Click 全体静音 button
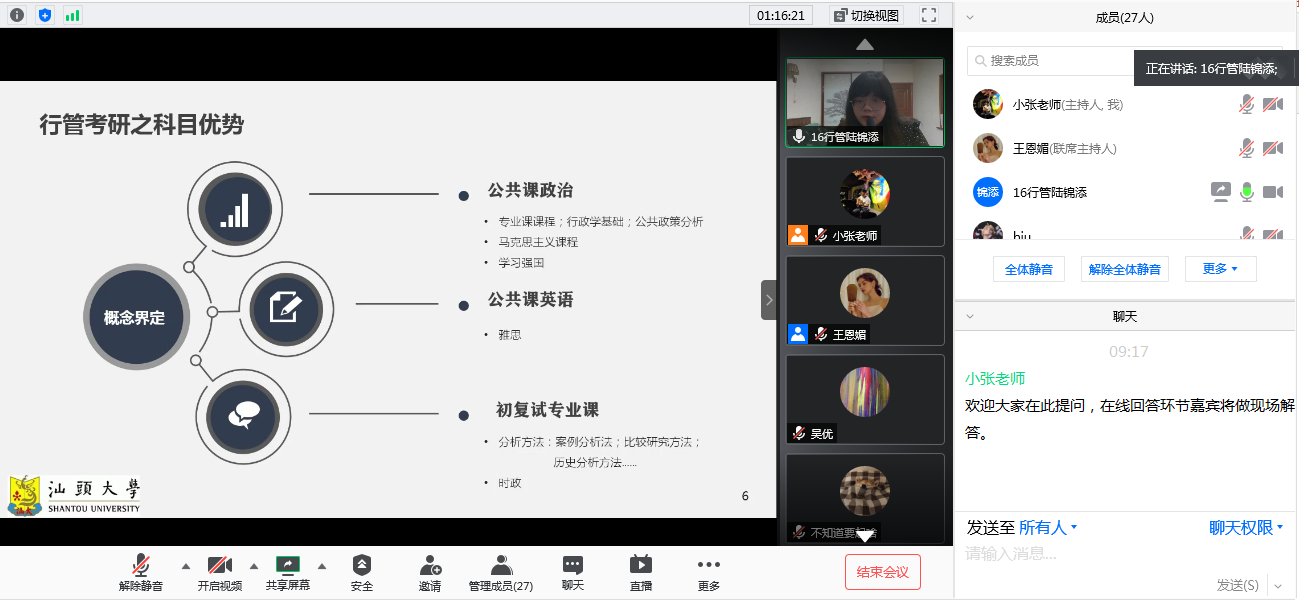This screenshot has height=604, width=1299. [1029, 269]
